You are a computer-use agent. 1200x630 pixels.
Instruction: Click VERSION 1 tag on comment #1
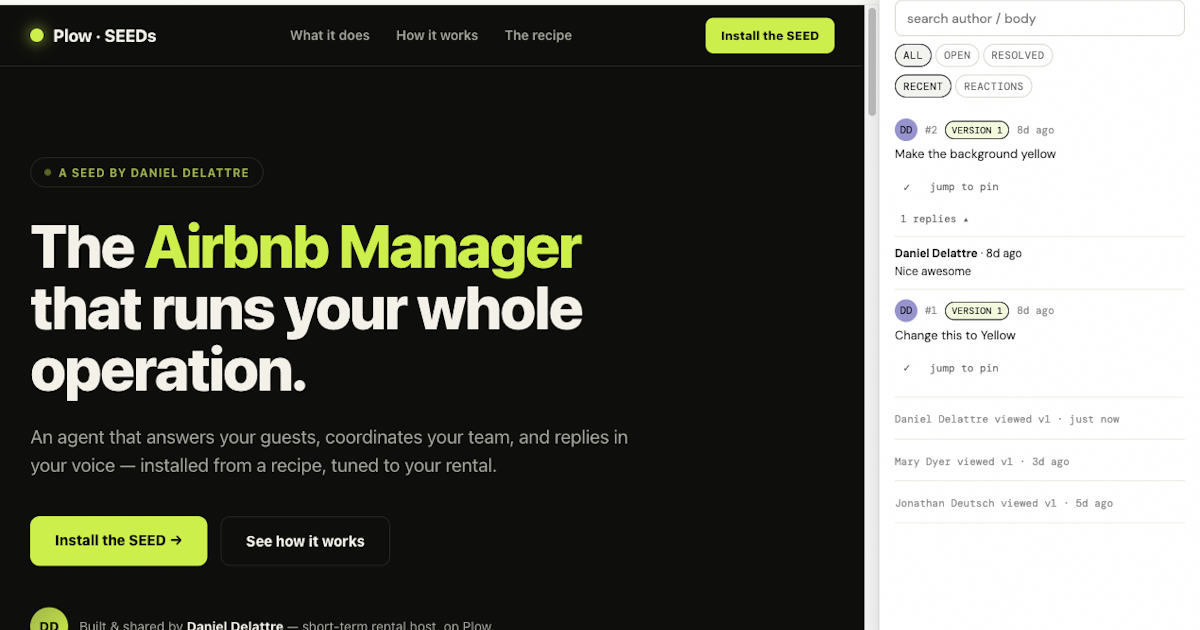tap(977, 311)
